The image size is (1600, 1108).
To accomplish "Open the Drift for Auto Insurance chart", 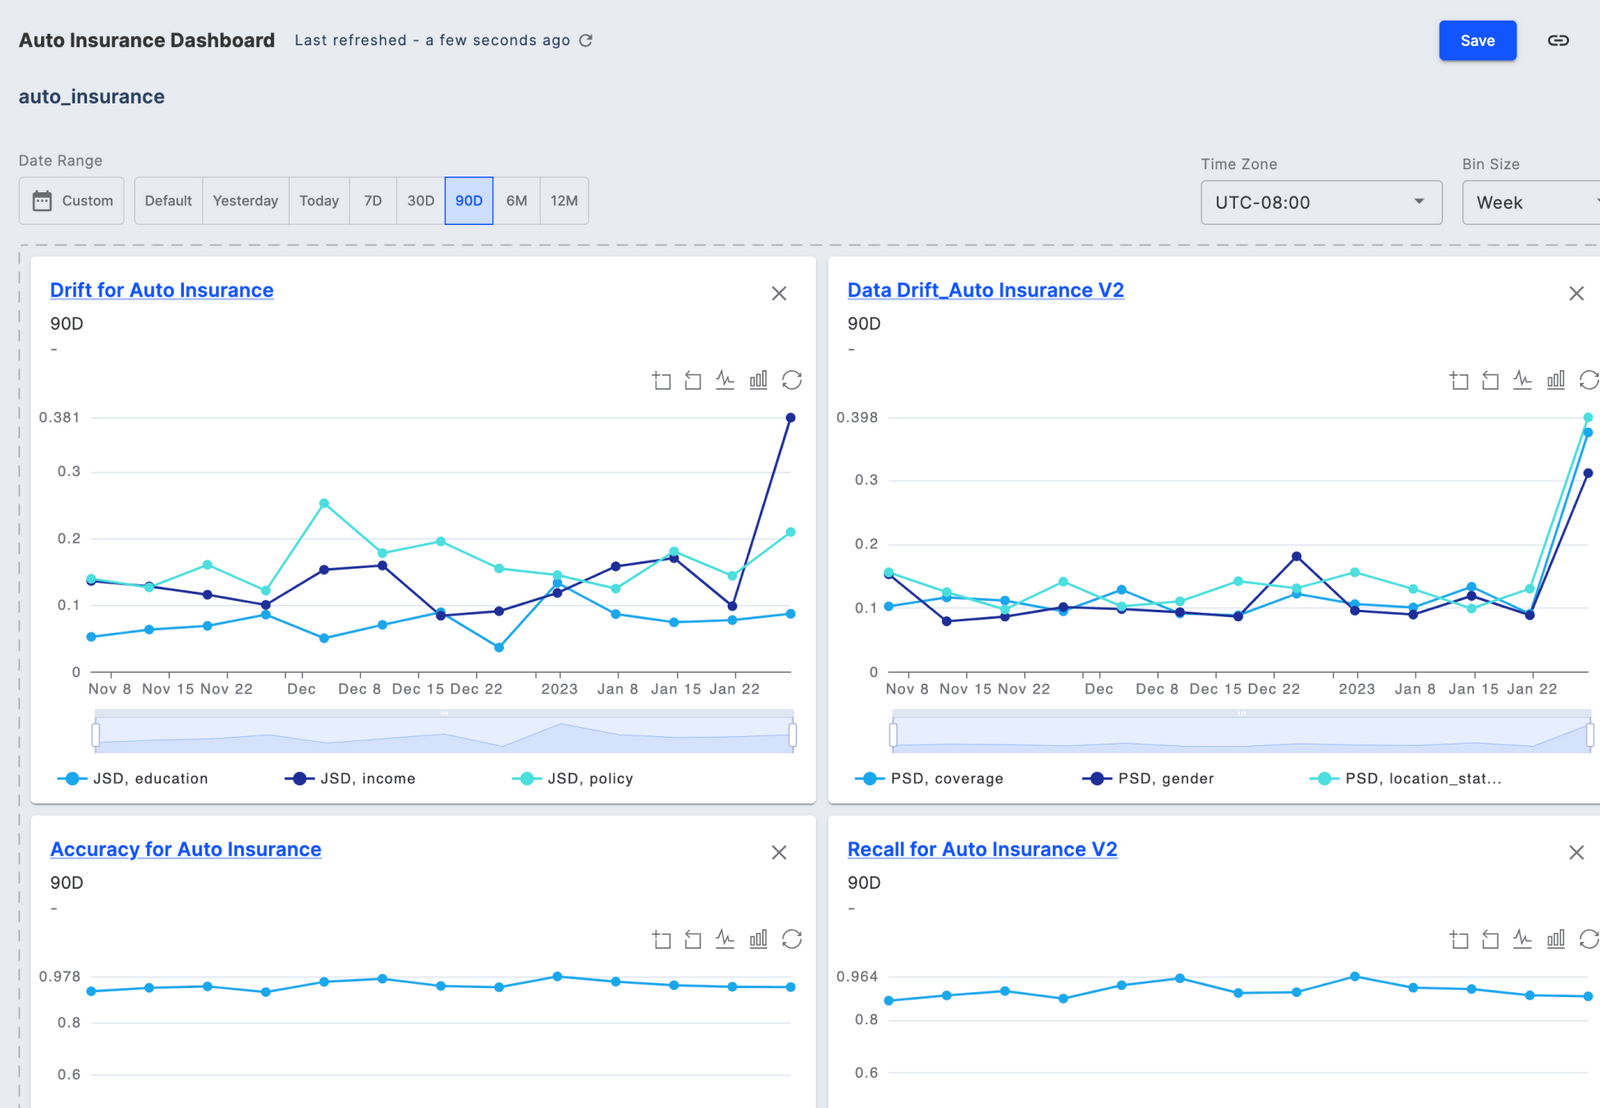I will tap(162, 290).
